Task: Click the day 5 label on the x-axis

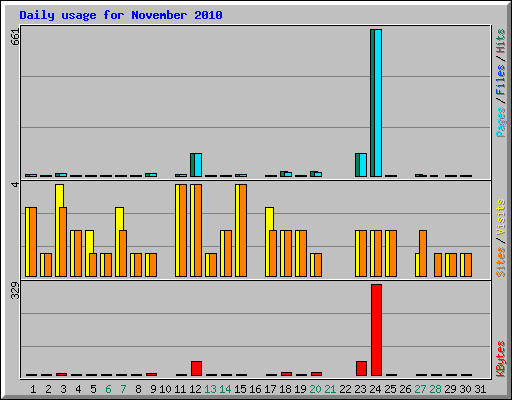Action: coord(93,389)
